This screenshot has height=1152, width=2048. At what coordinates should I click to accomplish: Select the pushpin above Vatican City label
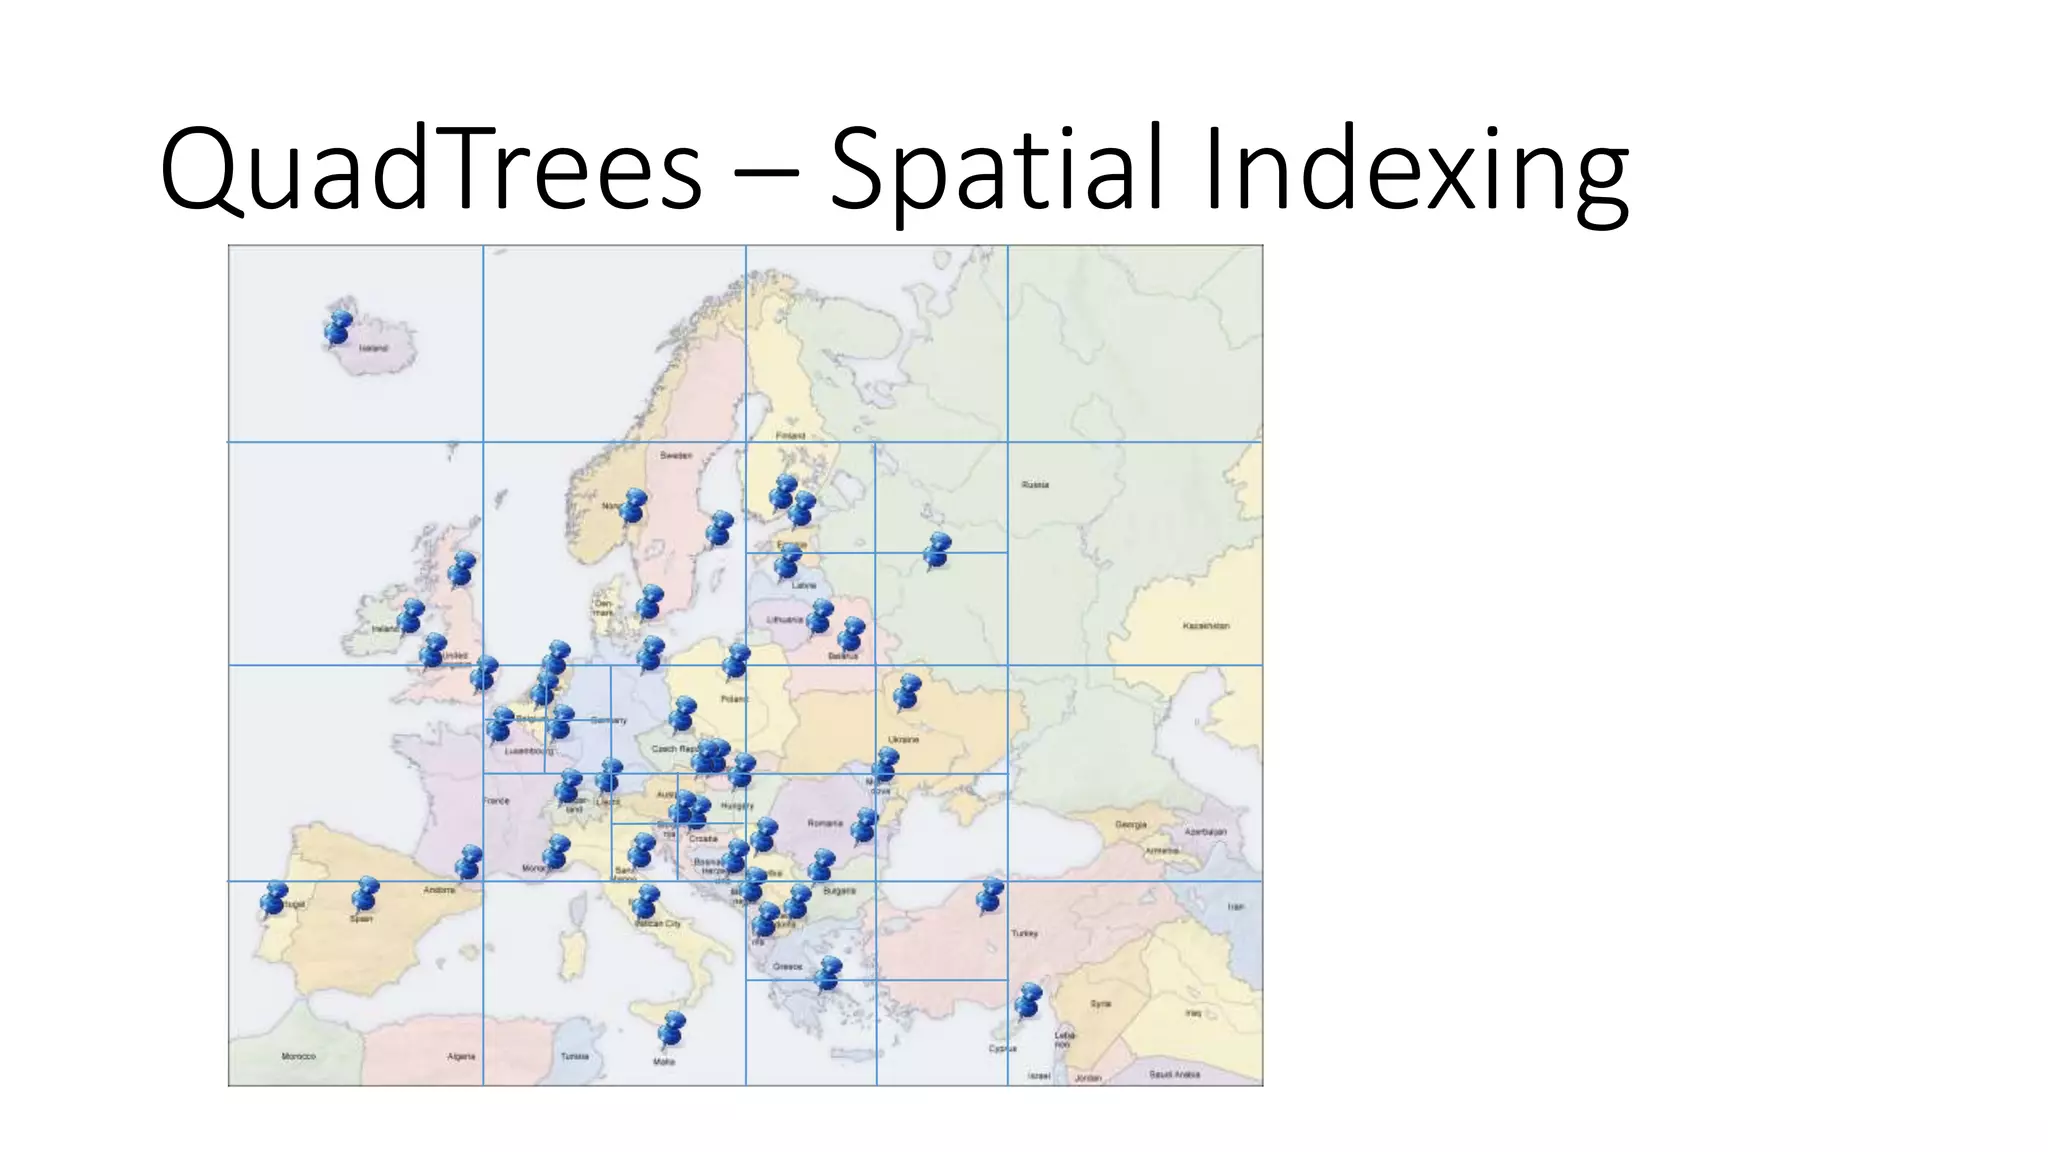coord(647,901)
